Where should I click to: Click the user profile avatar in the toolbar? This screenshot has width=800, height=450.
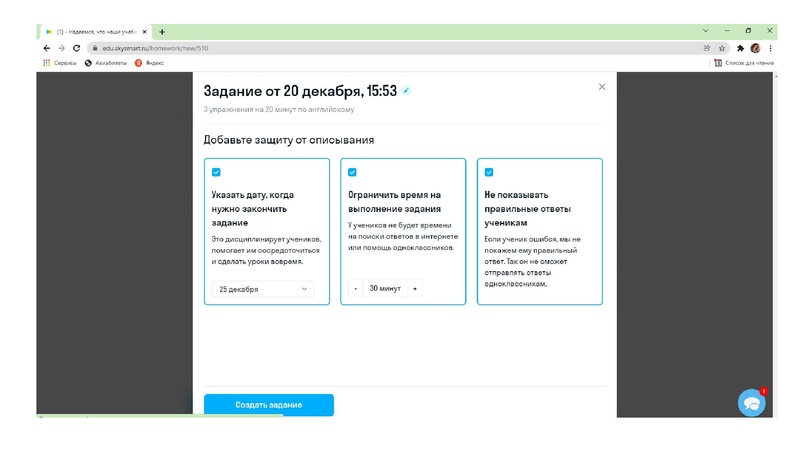click(x=755, y=48)
